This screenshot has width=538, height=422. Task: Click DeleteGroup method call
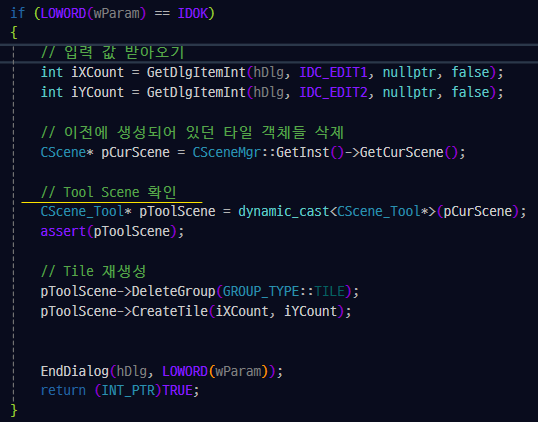point(174,292)
